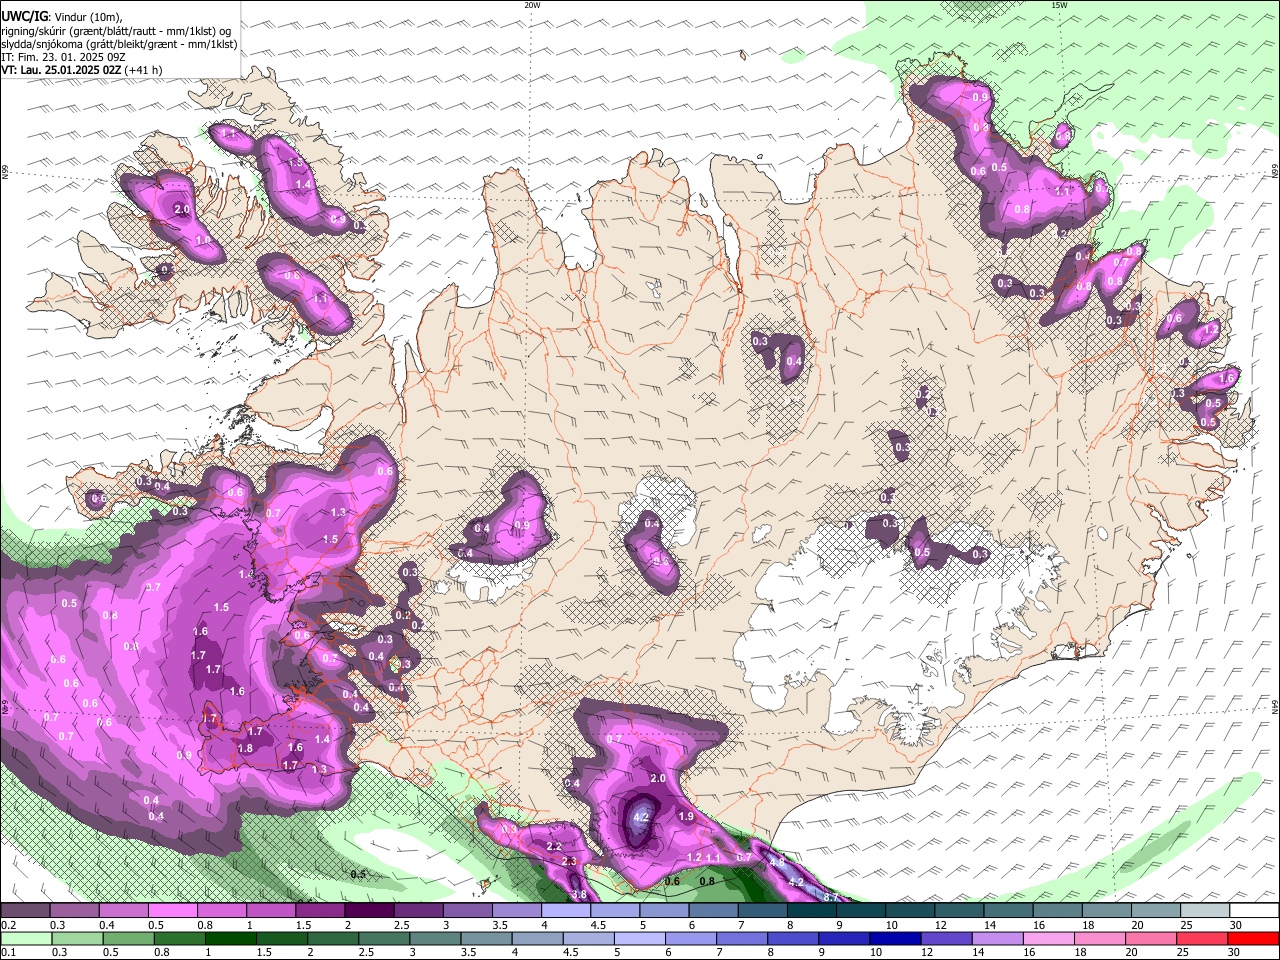
Task: Click the bottom-row blue swatch between 10 and 12
Action: point(896,938)
